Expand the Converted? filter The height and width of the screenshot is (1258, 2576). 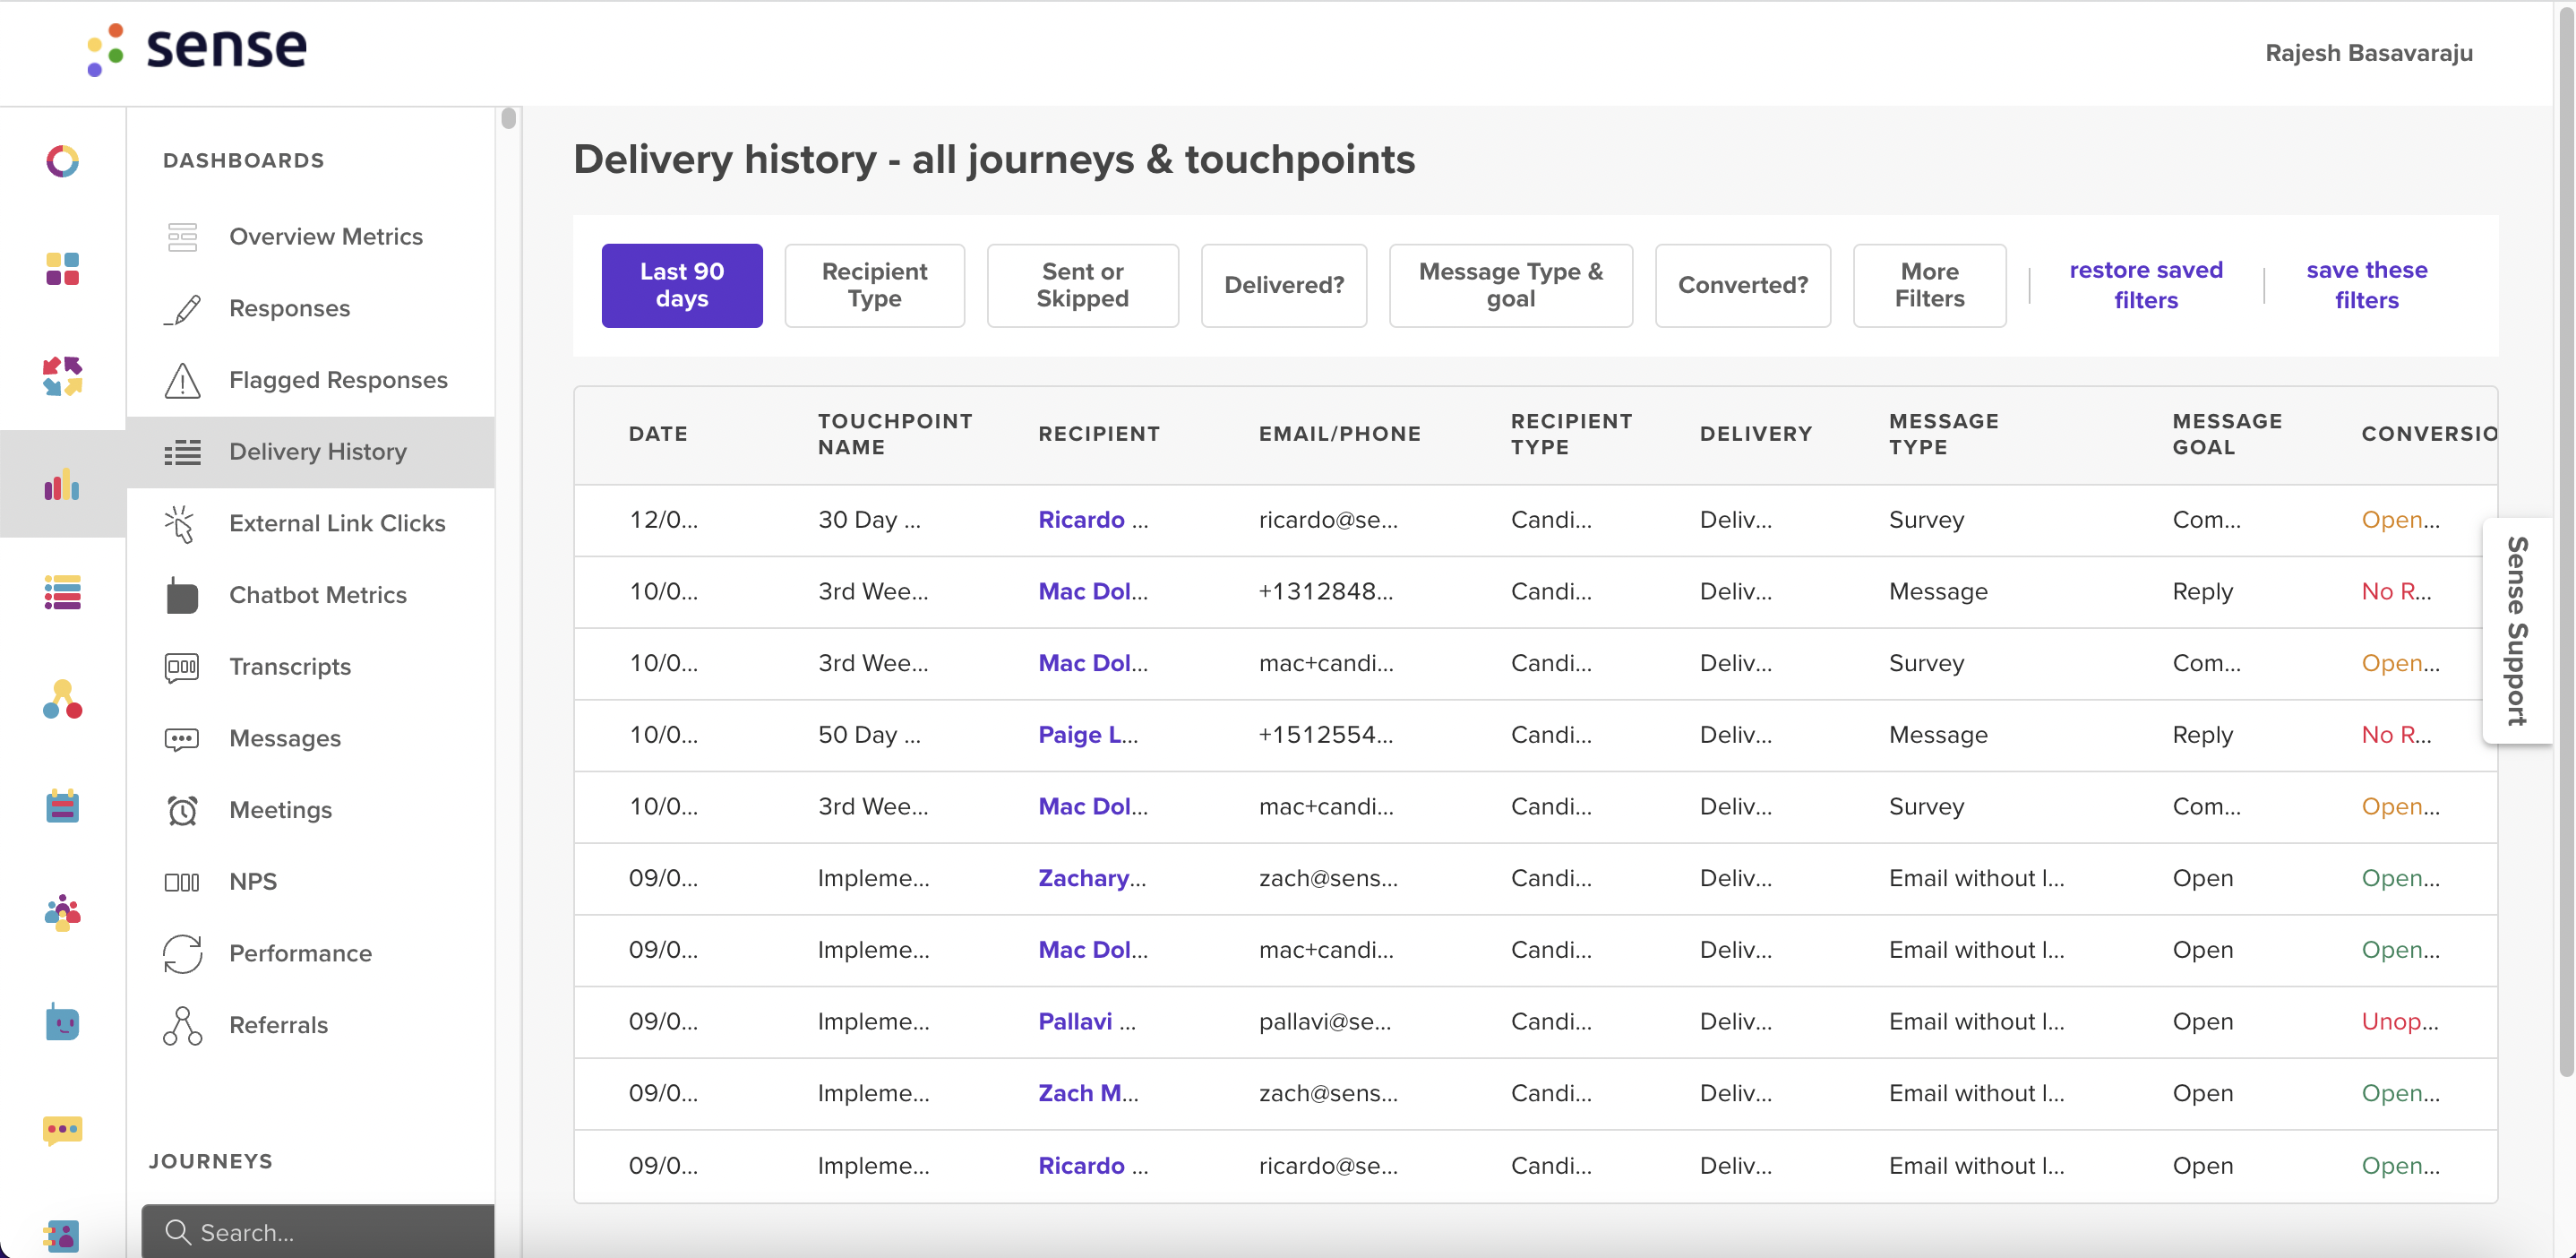(1742, 285)
